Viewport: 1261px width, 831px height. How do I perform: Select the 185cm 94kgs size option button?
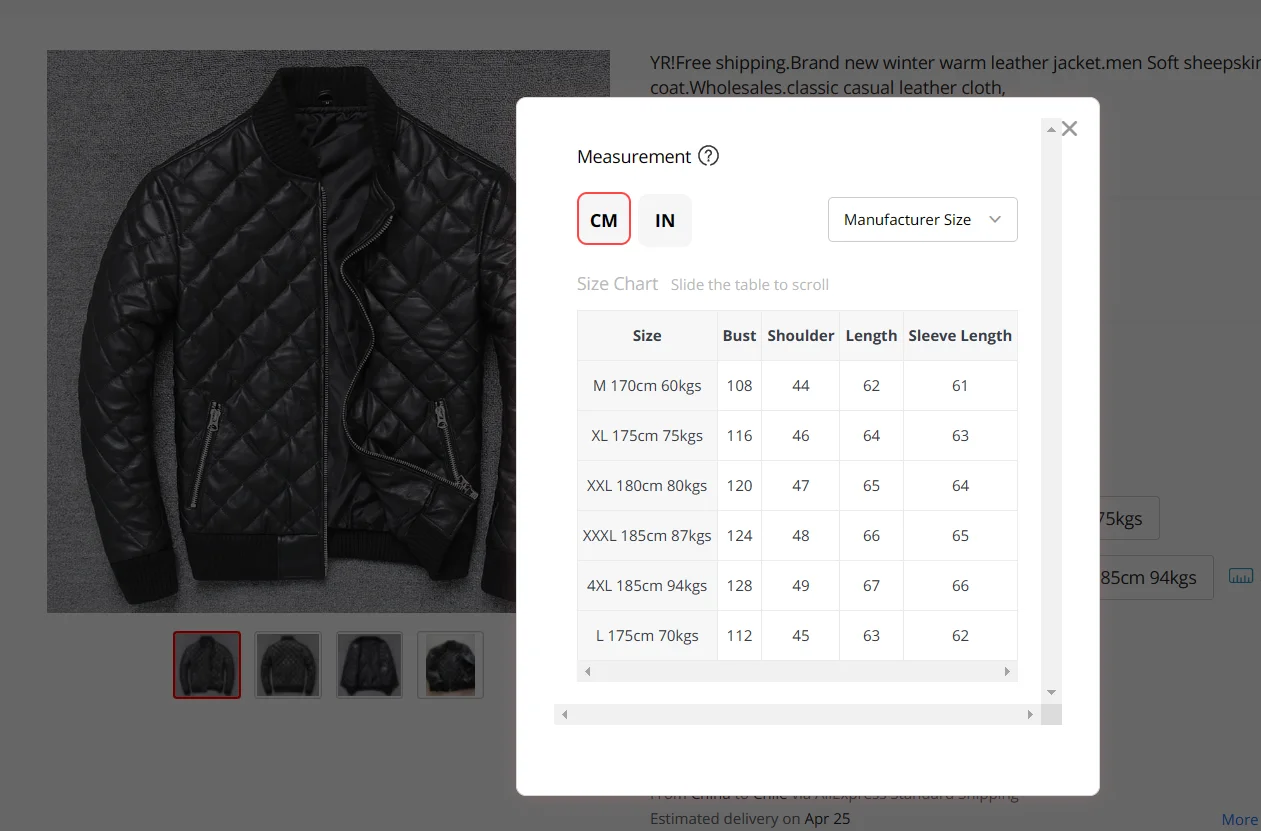point(1156,578)
